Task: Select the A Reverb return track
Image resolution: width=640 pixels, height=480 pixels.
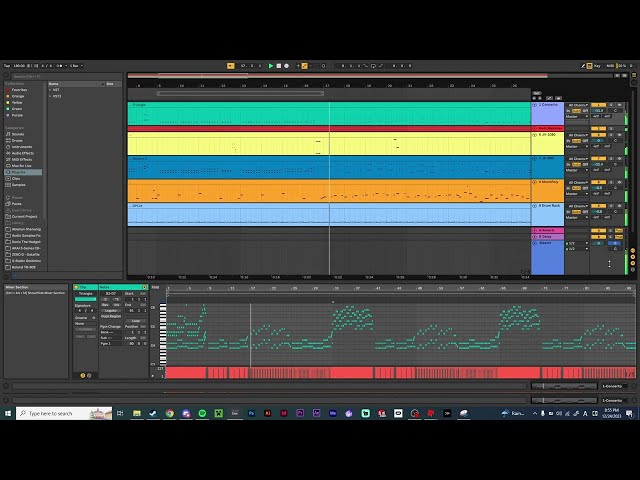Action: 547,231
